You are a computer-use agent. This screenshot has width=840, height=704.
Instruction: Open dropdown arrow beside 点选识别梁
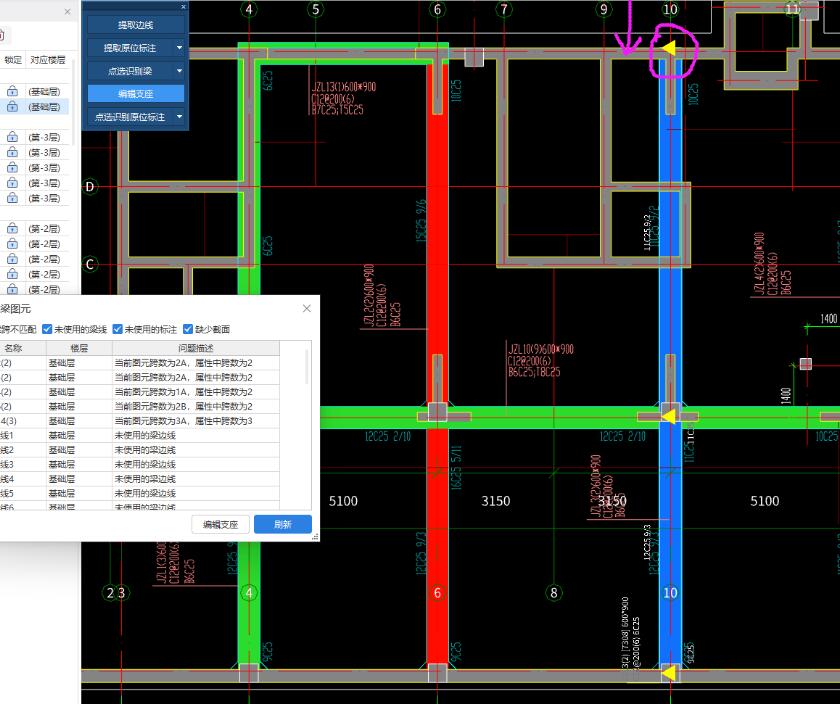[179, 71]
